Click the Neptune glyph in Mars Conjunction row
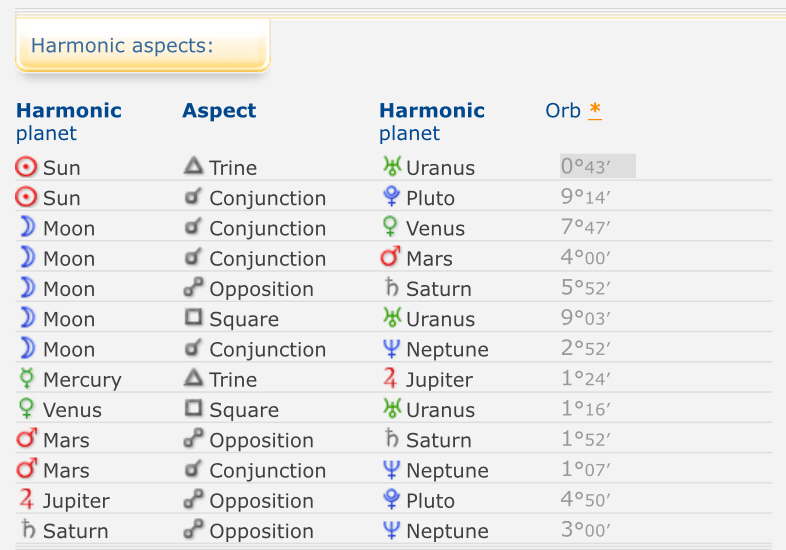 391,470
